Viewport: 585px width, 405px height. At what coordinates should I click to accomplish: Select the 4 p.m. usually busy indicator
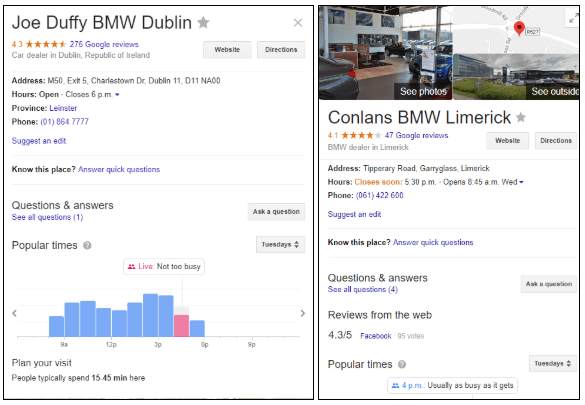453,386
